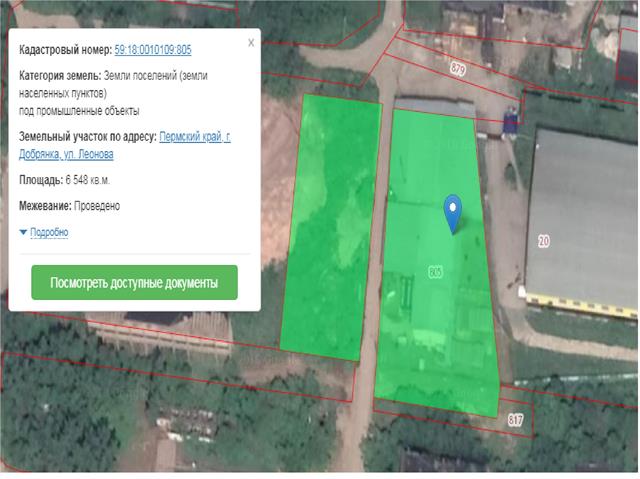
Task: Select the parcel label 817
Action: point(515,418)
